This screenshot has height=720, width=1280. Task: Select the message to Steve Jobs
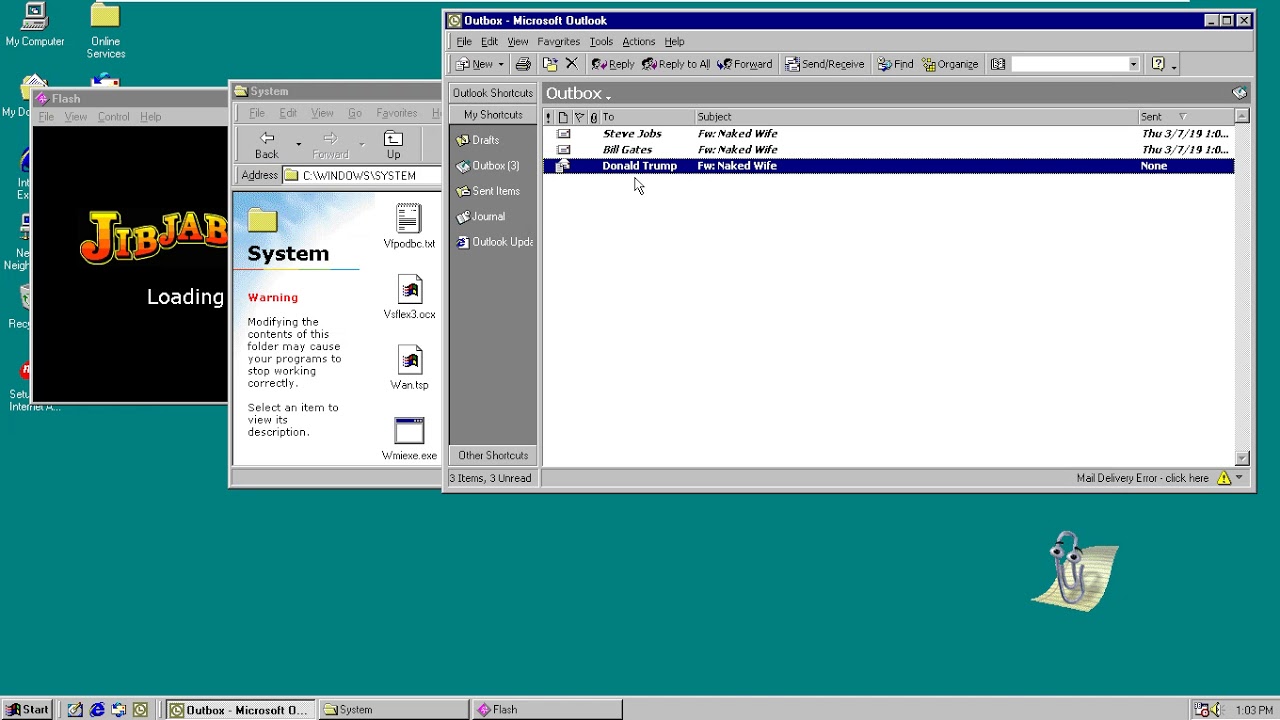(x=888, y=134)
